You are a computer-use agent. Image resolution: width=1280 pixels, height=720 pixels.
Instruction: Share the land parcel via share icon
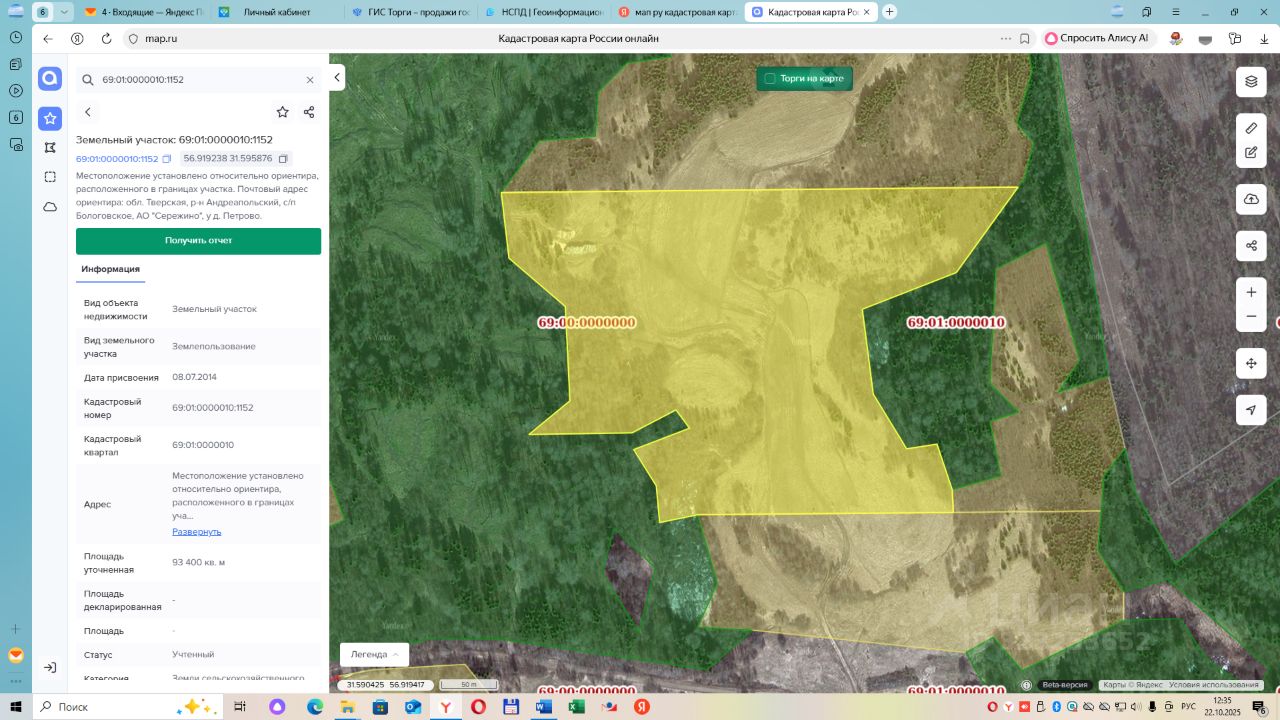tap(309, 112)
